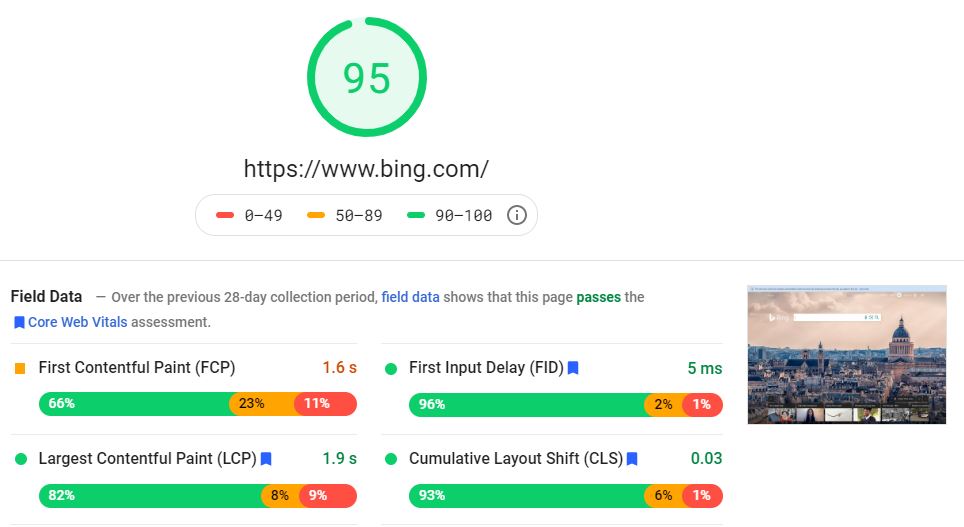The height and width of the screenshot is (527, 964).
Task: Open the Core Web Vitals link
Action: (x=78, y=323)
